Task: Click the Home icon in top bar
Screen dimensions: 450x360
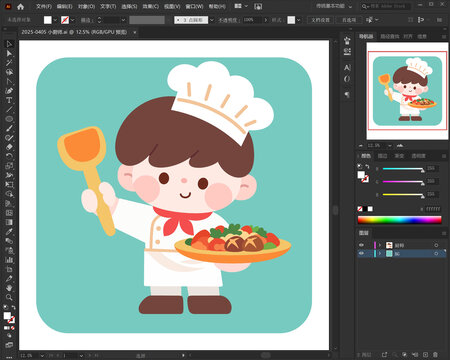Action: tap(21, 6)
